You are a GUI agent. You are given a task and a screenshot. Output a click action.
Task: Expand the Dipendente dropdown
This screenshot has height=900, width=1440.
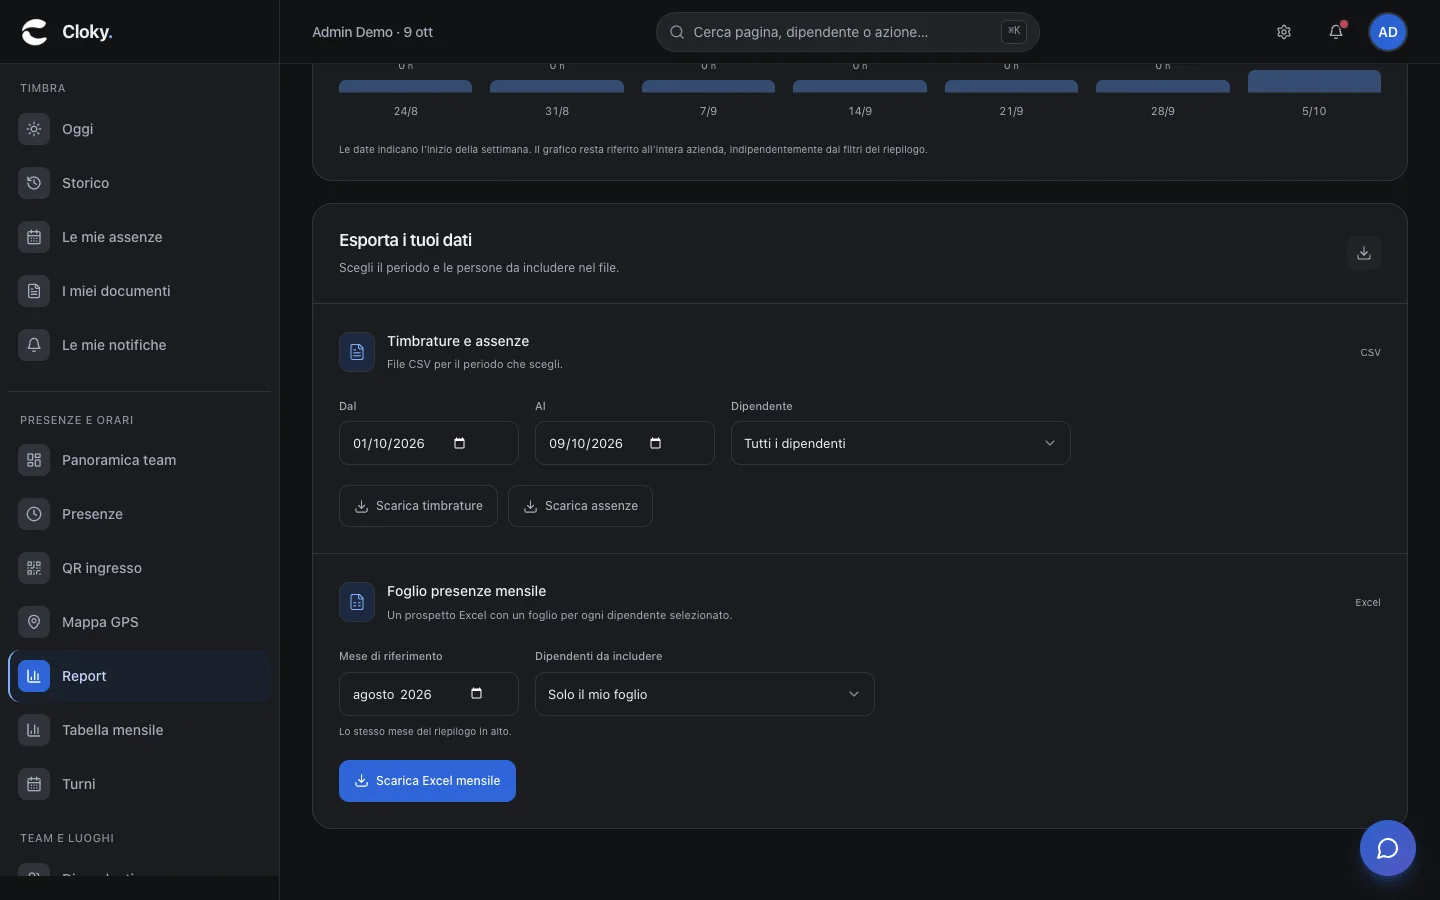click(x=901, y=443)
